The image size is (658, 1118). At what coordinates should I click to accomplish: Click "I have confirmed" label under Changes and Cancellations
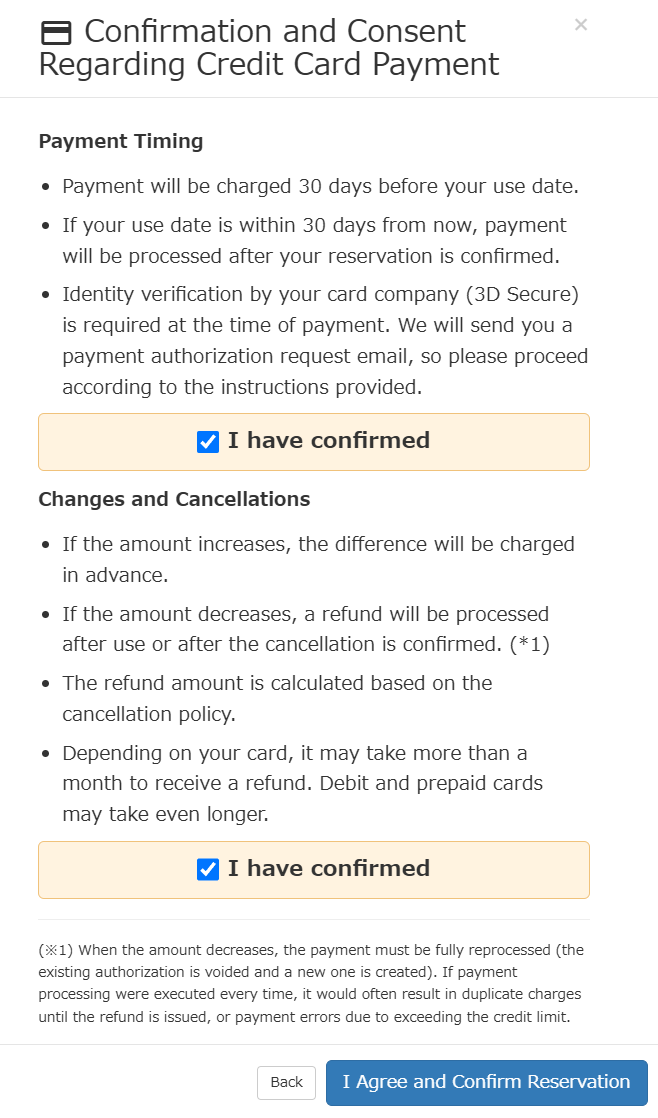pyautogui.click(x=329, y=868)
